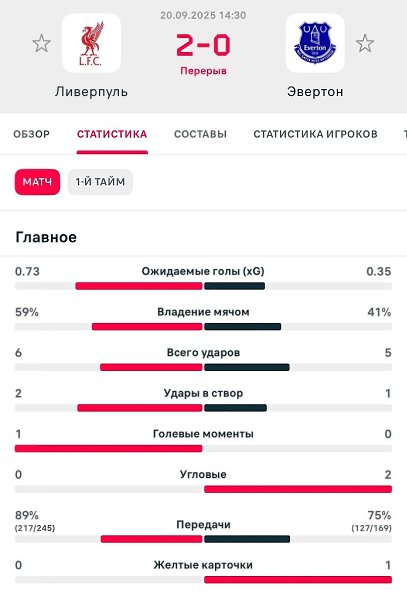Tap the Ожидаемые голы (xG) stat row

pos(203,278)
